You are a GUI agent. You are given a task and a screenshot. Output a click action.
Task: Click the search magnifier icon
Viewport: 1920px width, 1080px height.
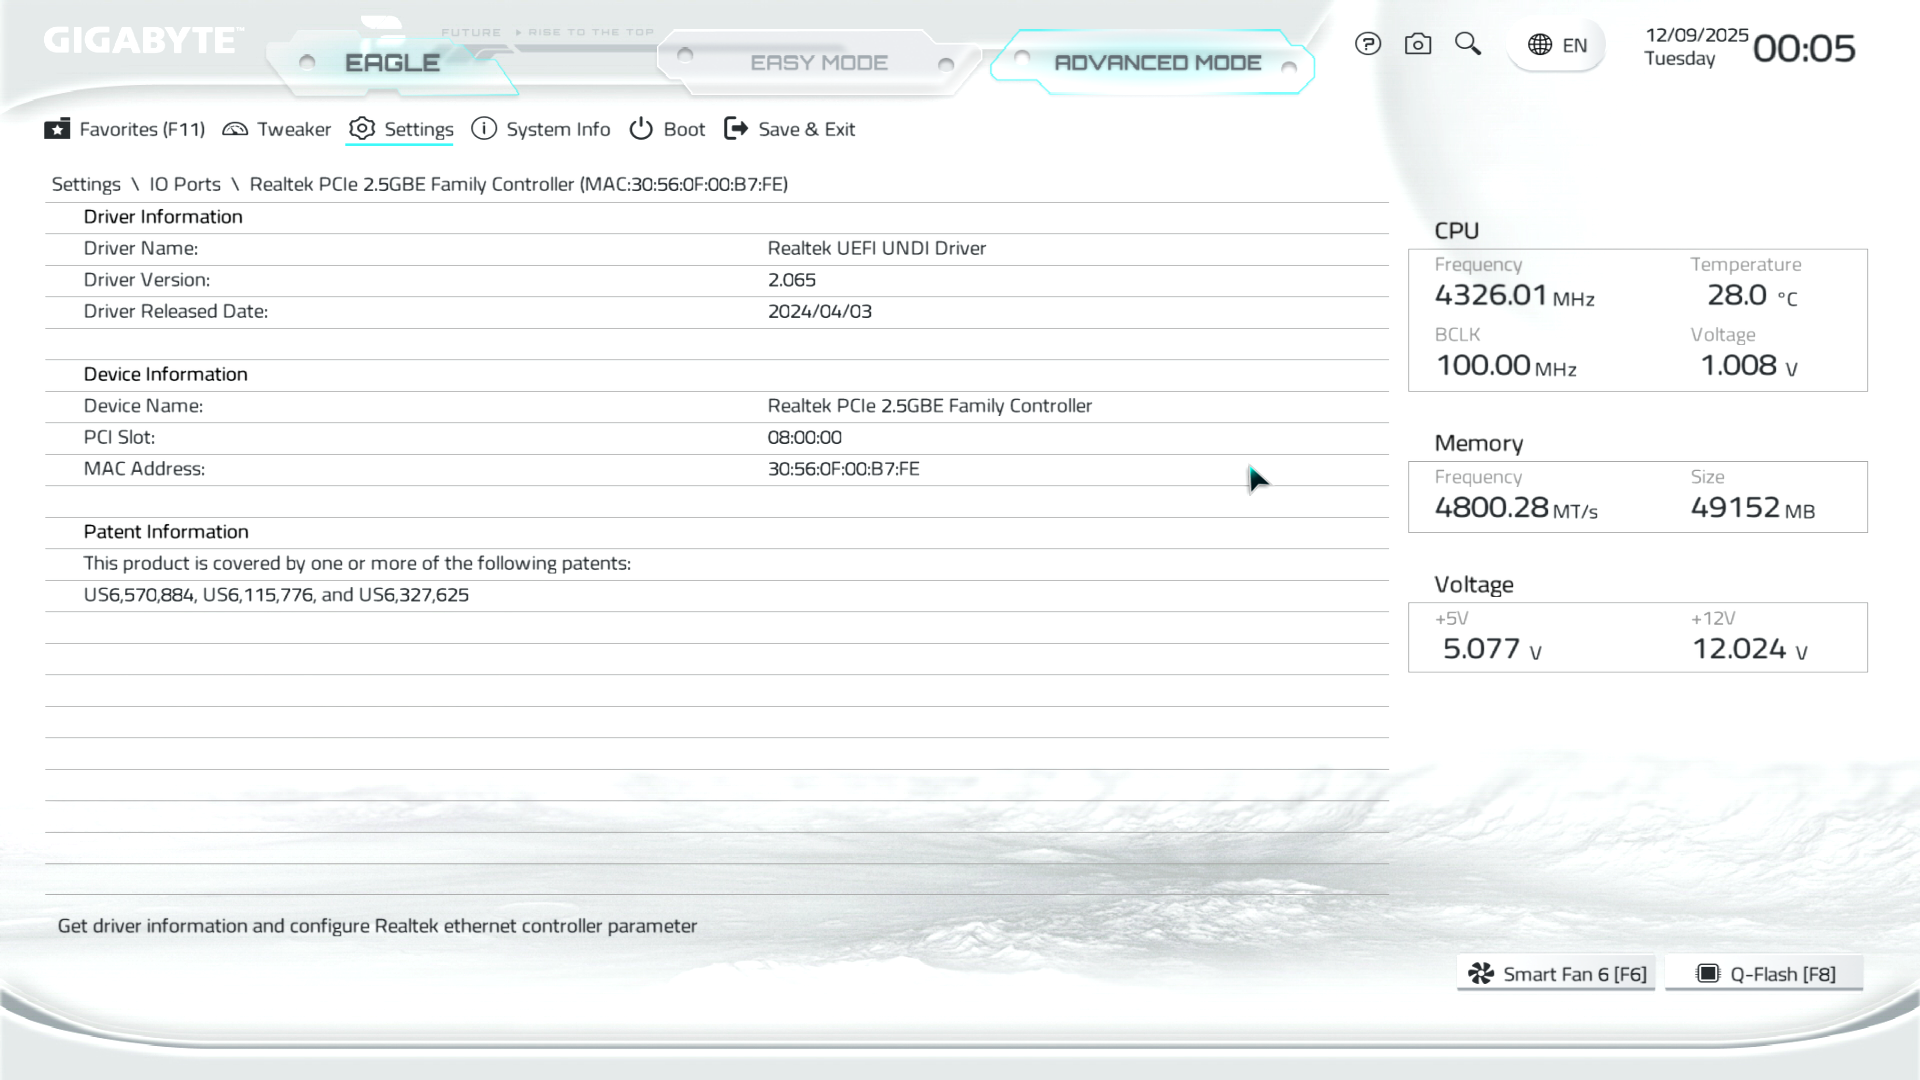[1467, 44]
